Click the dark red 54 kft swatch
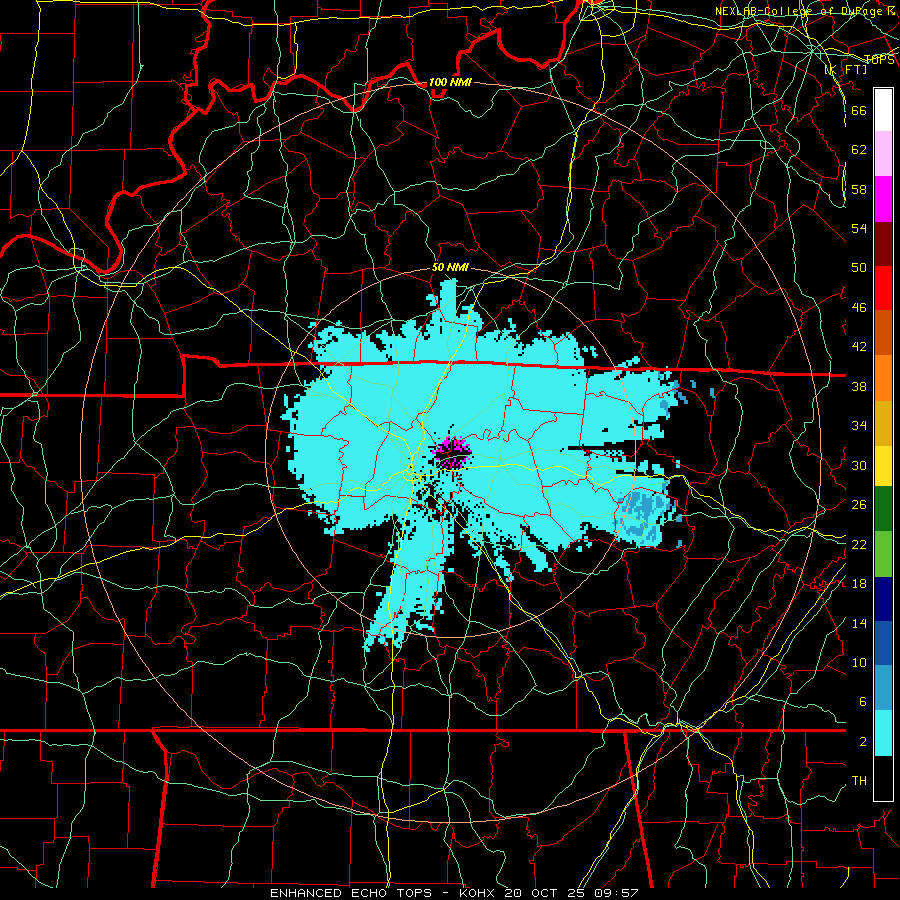This screenshot has height=900, width=900. (883, 243)
